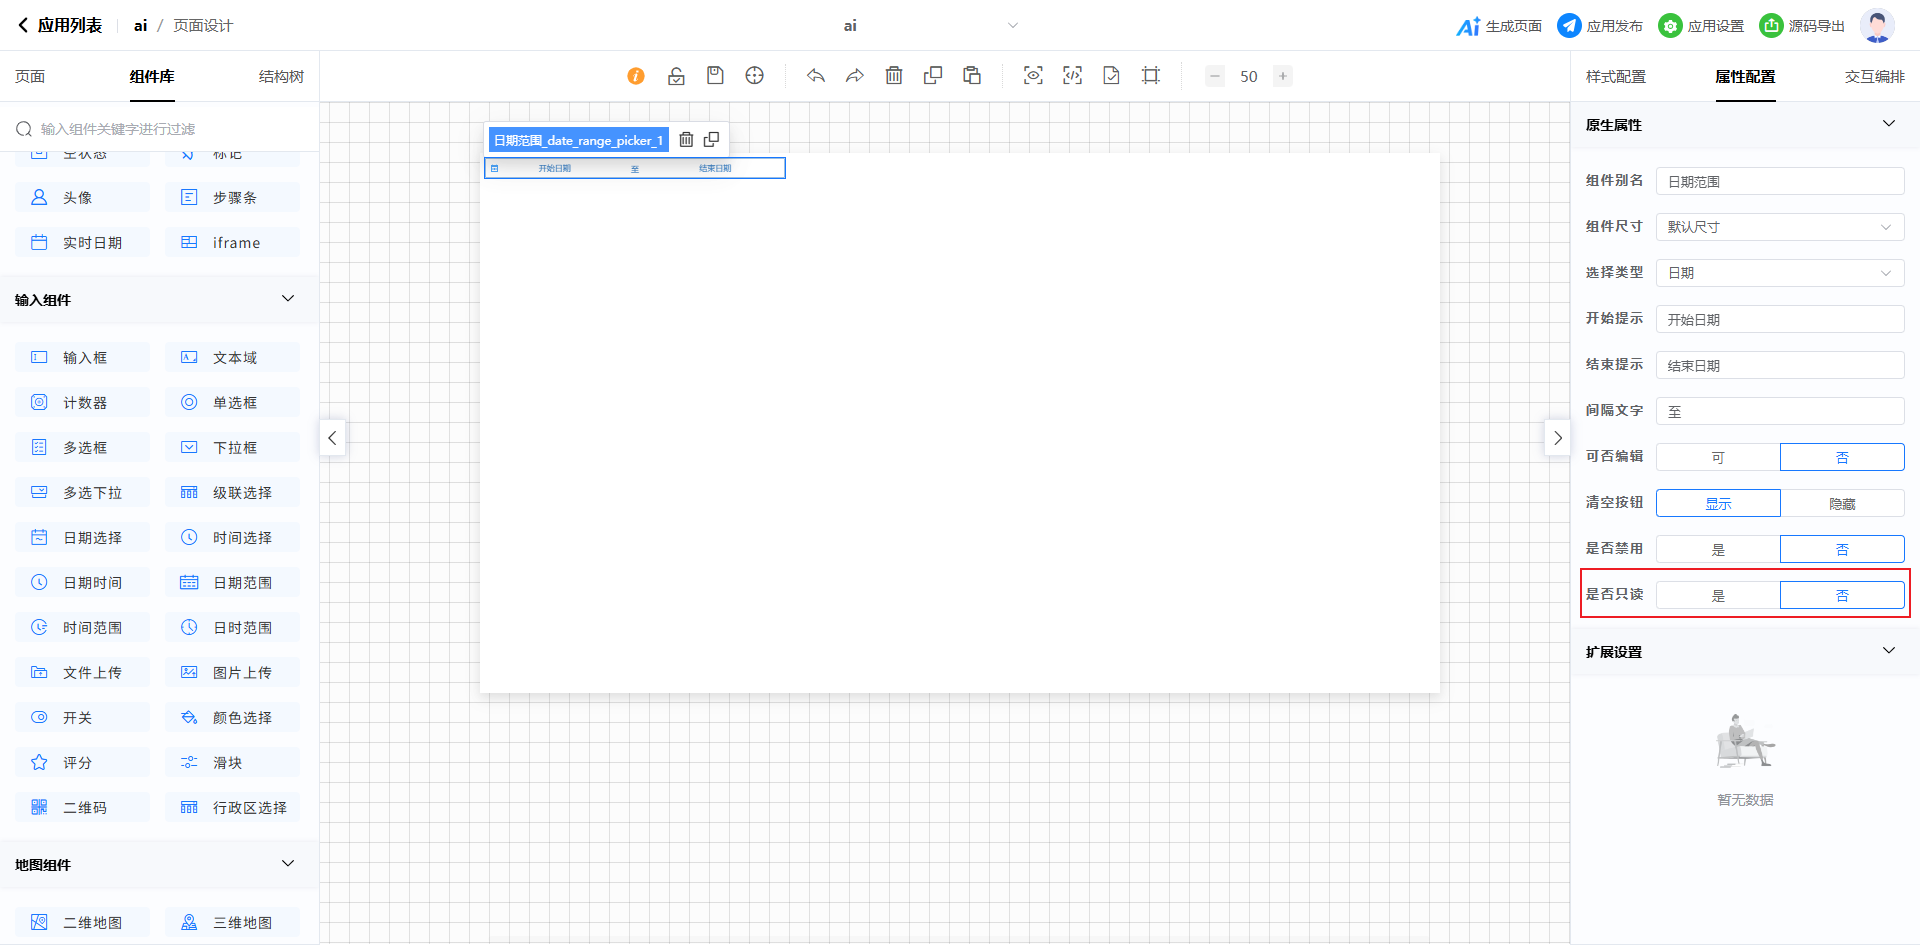The height and width of the screenshot is (945, 1920).
Task: Click the preview eye icon in toolbar
Action: tap(1033, 76)
